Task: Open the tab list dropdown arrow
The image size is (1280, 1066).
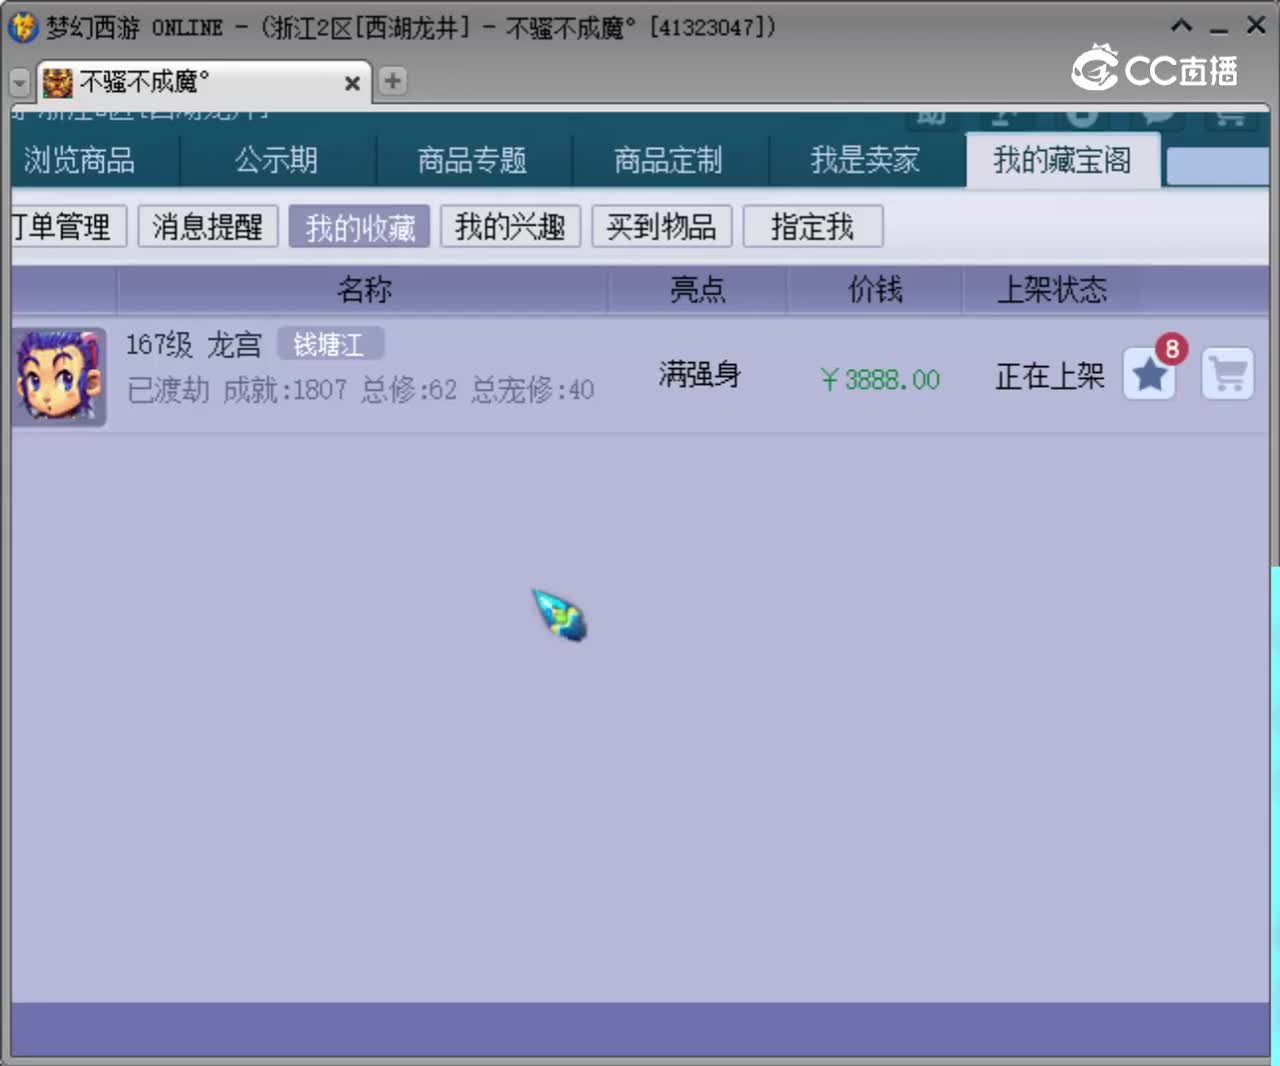Action: tap(19, 83)
